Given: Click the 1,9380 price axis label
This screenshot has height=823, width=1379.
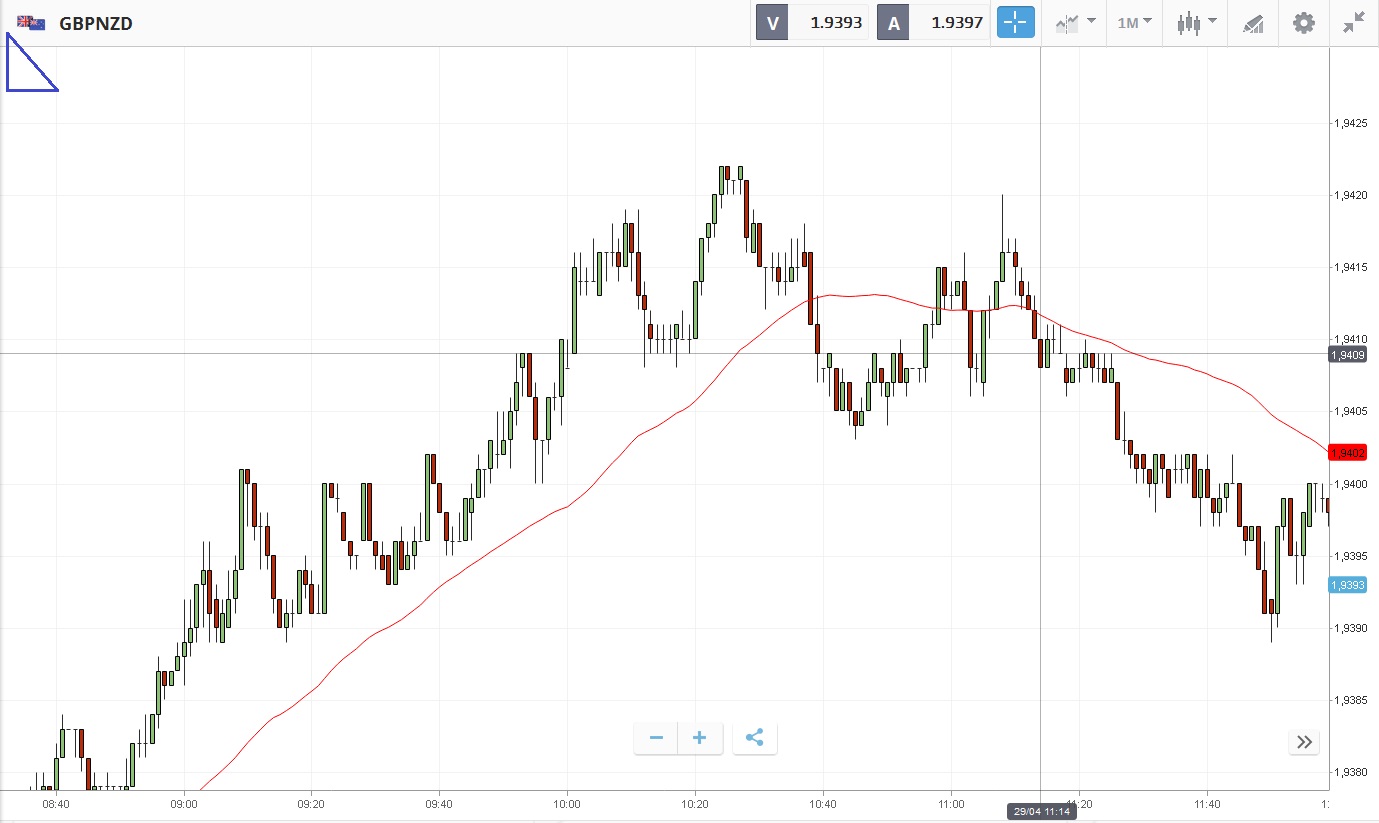Looking at the screenshot, I should [1350, 772].
